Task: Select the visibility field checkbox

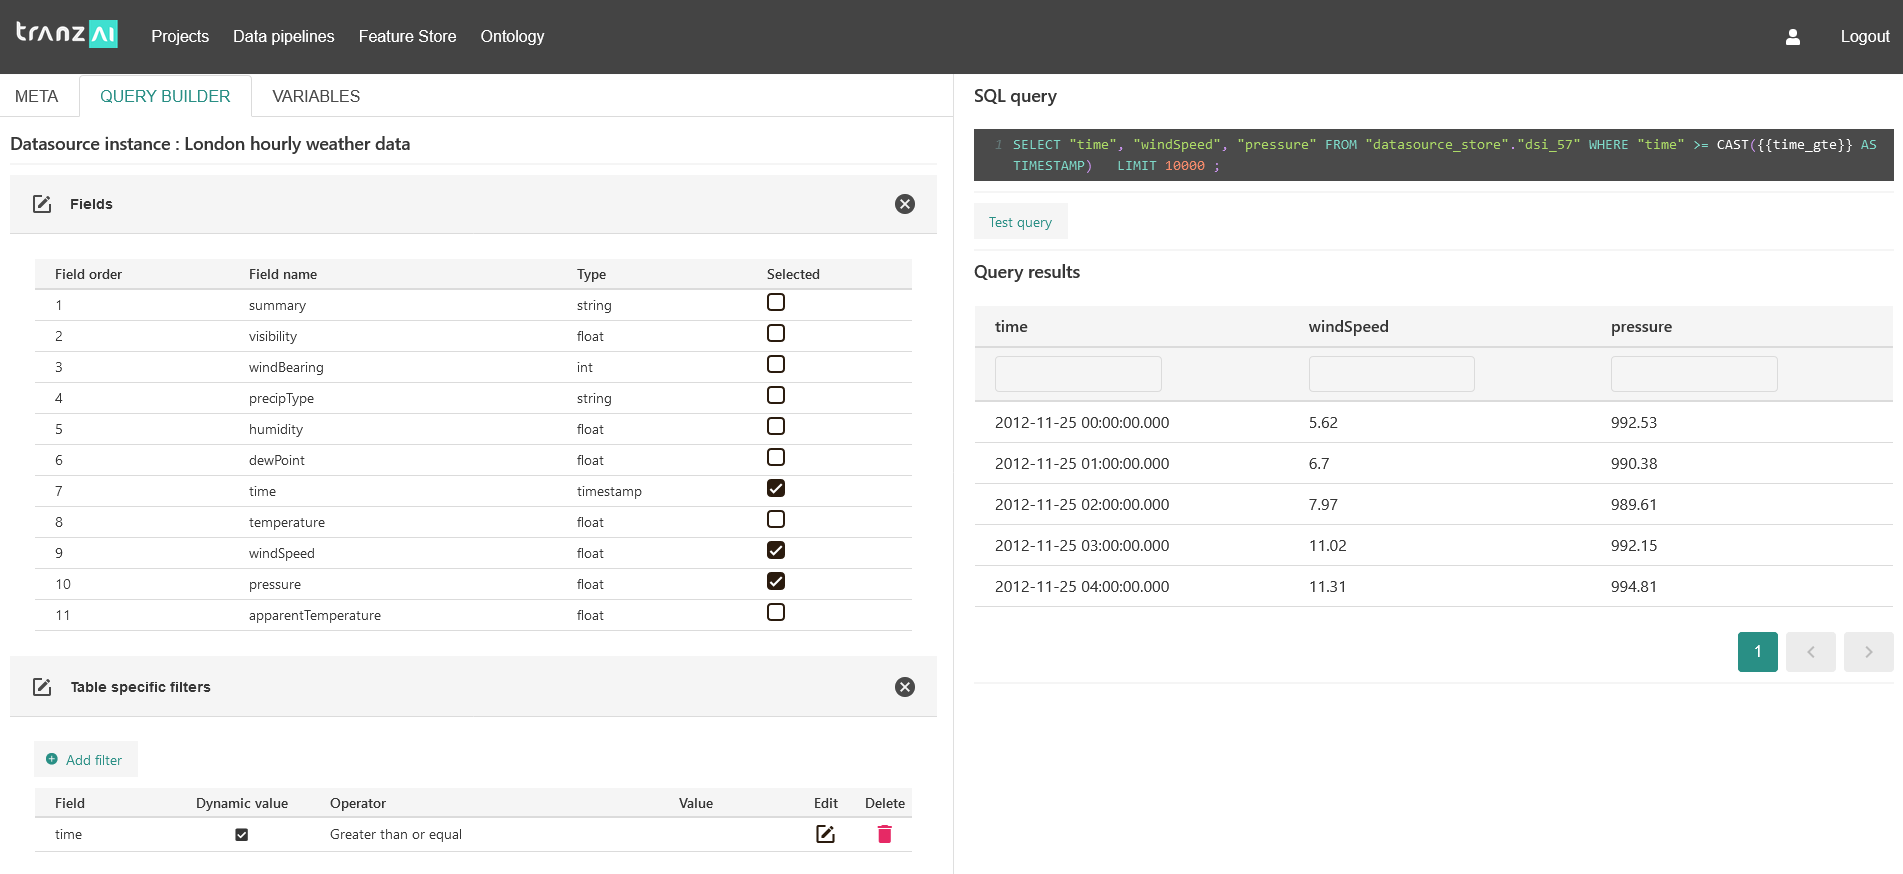Action: point(776,333)
